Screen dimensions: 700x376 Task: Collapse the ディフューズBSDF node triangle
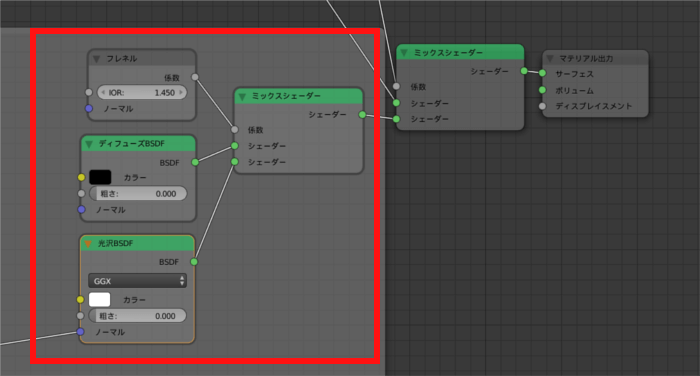pos(89,144)
